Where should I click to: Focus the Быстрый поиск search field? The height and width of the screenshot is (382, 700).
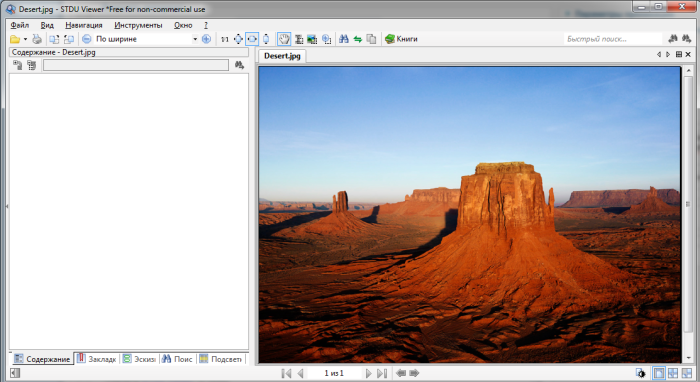(x=612, y=39)
